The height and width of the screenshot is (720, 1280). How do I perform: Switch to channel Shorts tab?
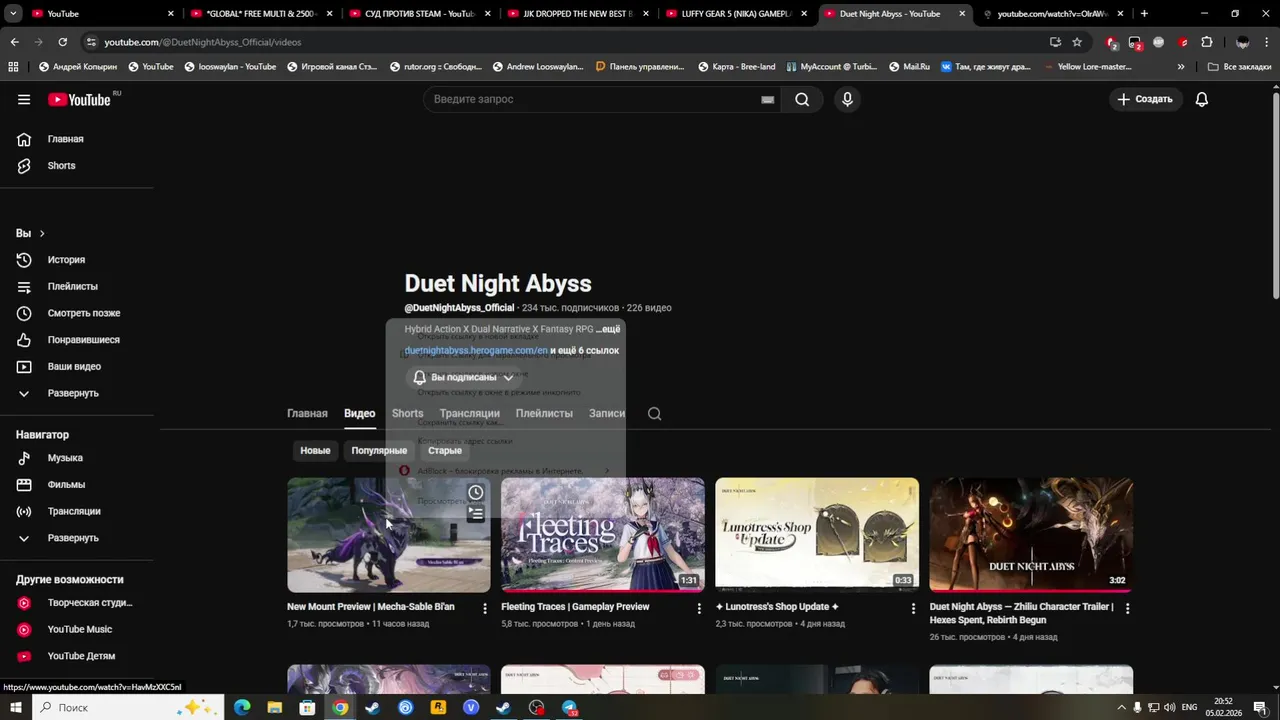click(x=407, y=413)
